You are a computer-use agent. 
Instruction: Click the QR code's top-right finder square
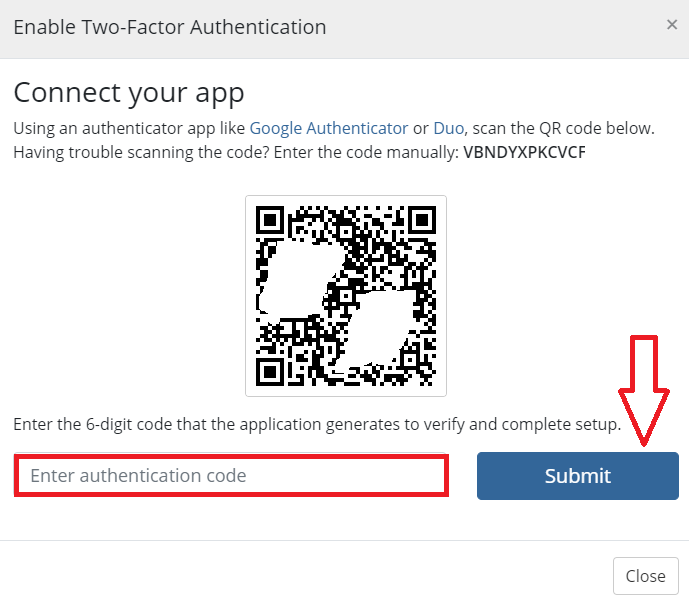click(x=422, y=220)
